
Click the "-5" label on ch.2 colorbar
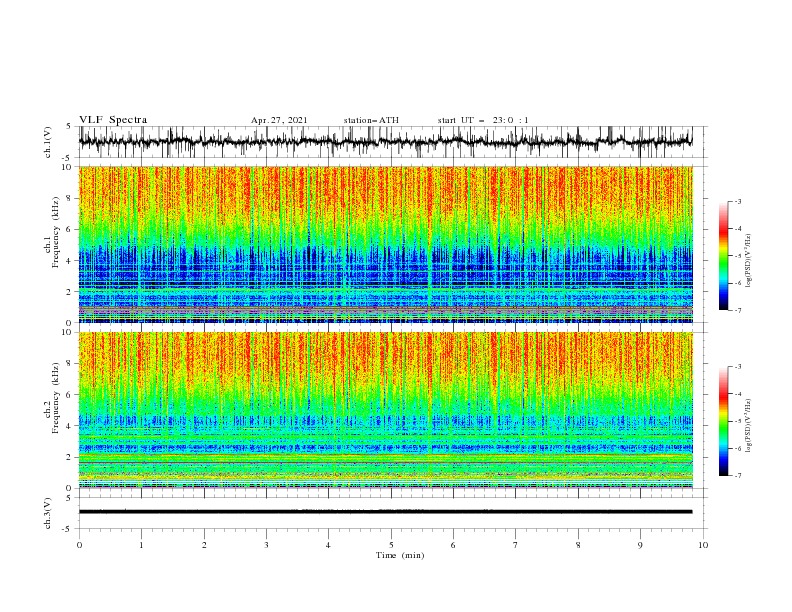738,421
